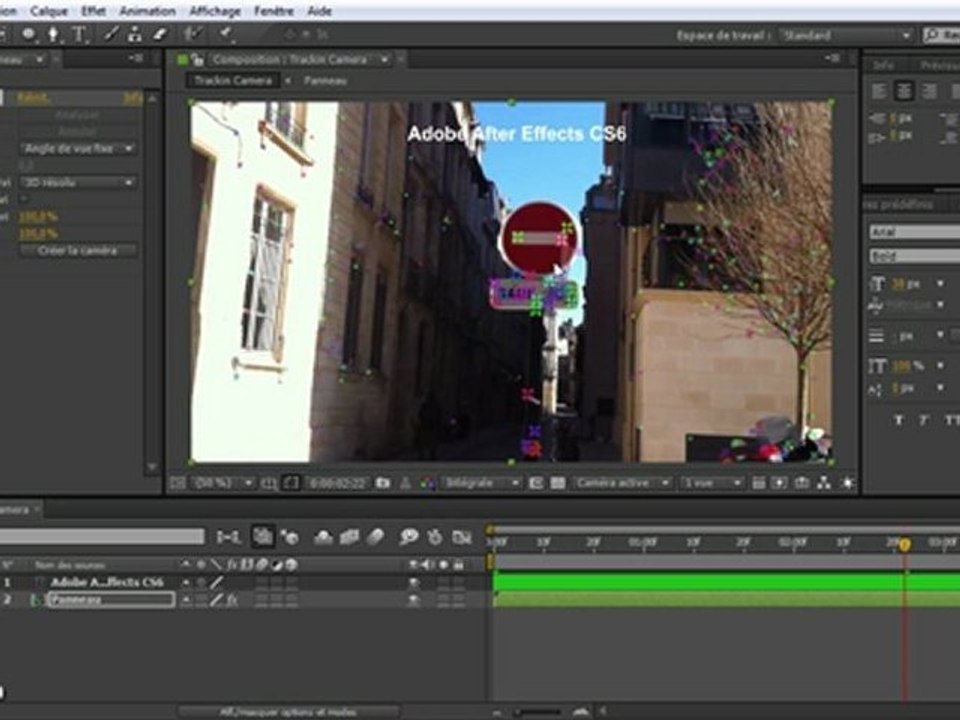Select the Brush tool
This screenshot has width=960, height=720.
click(x=111, y=34)
